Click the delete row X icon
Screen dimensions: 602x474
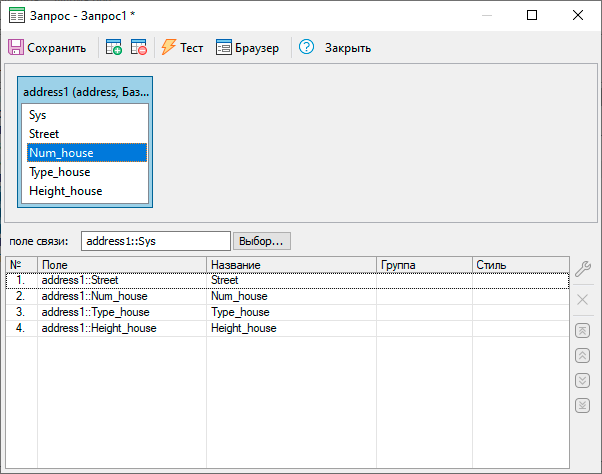tap(583, 299)
